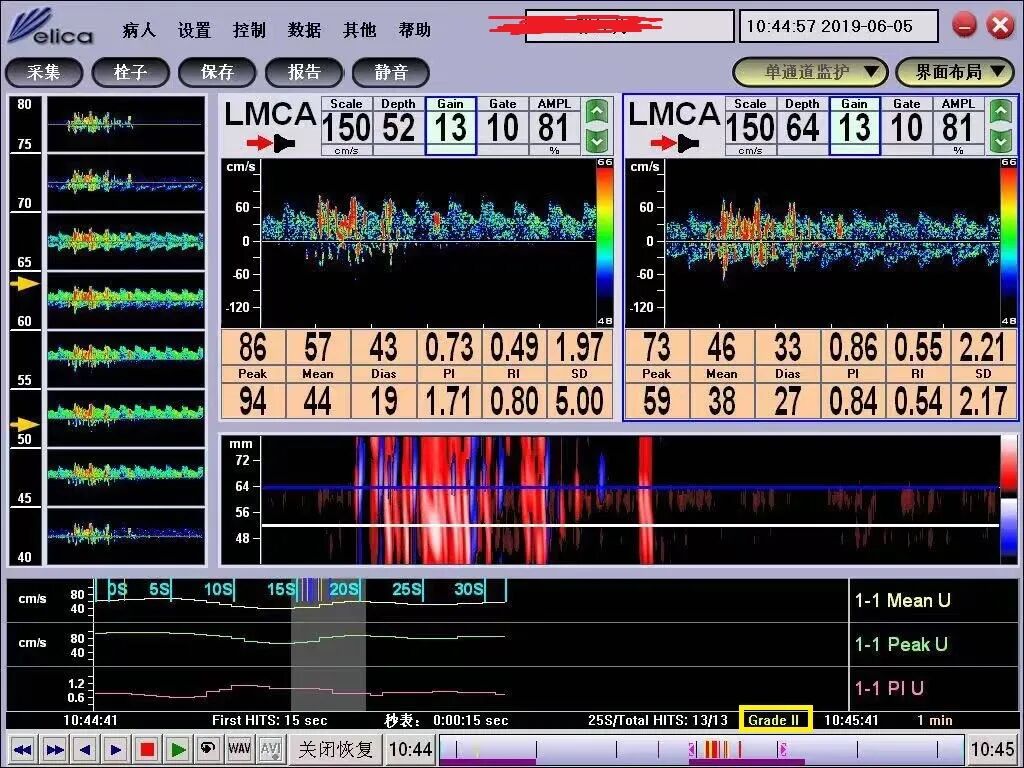
Task: Click the 报告 report button
Action: click(304, 72)
